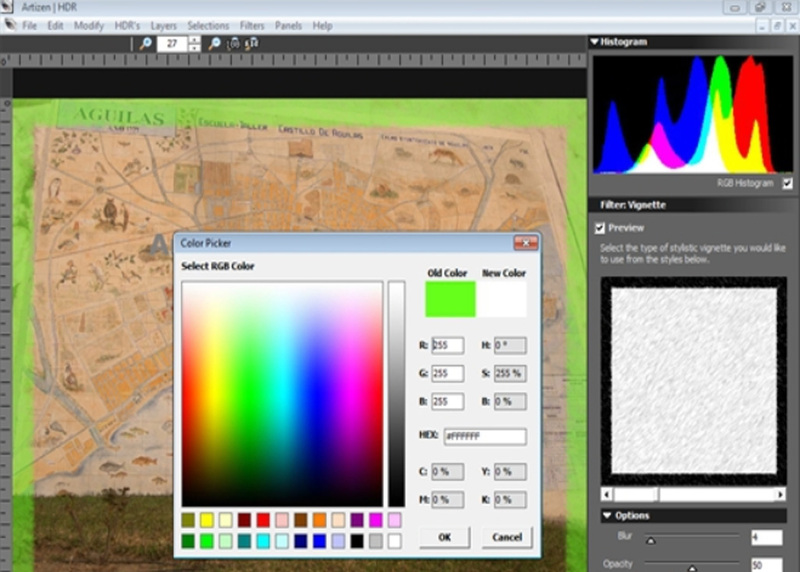Screen dimensions: 800x572
Task: Click the Opacity slider handle
Action: 692,567
